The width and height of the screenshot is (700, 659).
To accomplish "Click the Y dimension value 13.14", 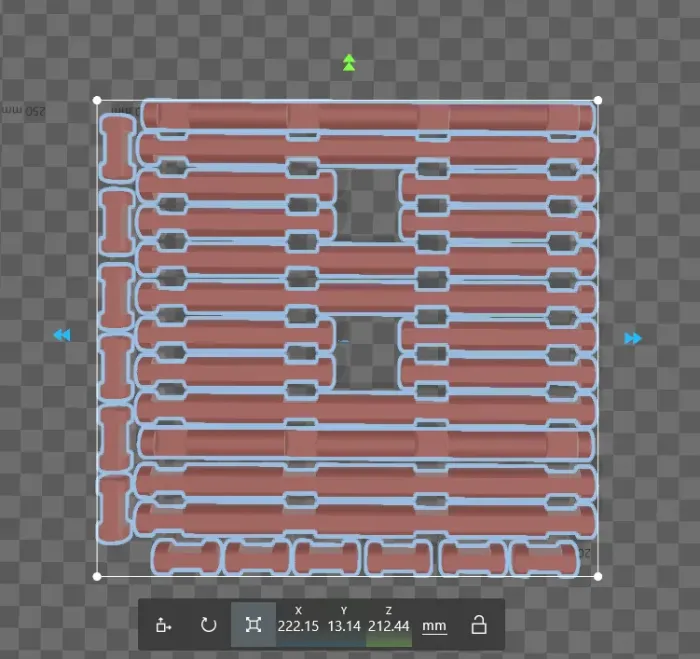I will (x=344, y=626).
